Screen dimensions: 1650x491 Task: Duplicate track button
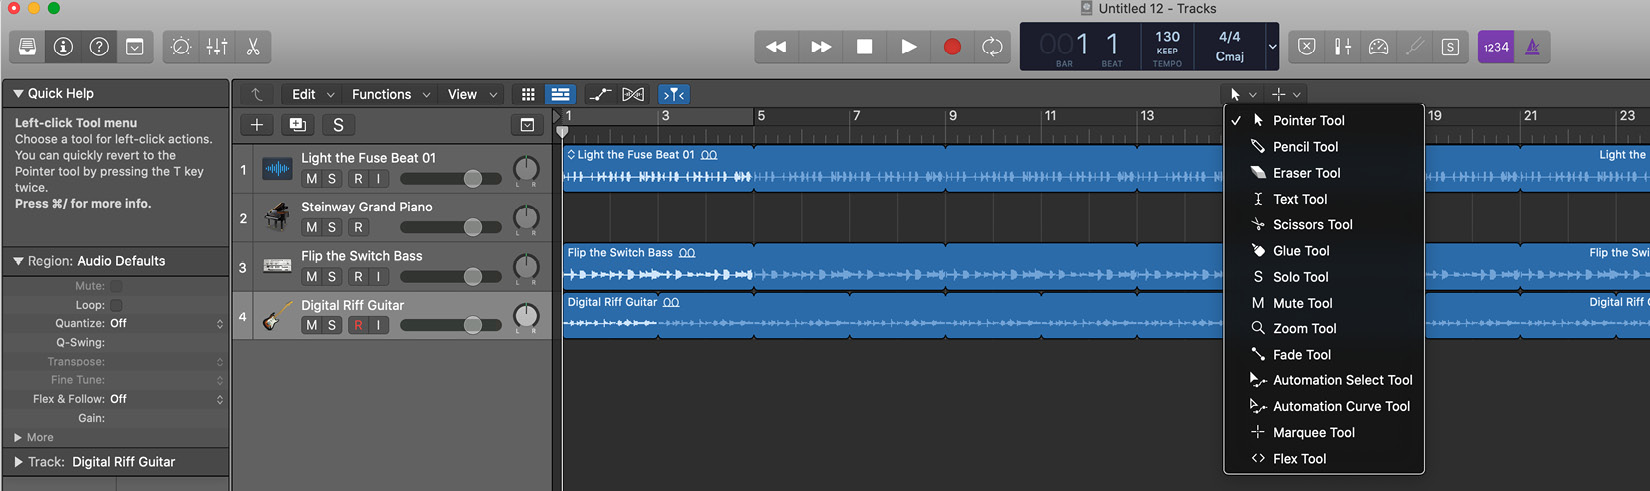(297, 125)
